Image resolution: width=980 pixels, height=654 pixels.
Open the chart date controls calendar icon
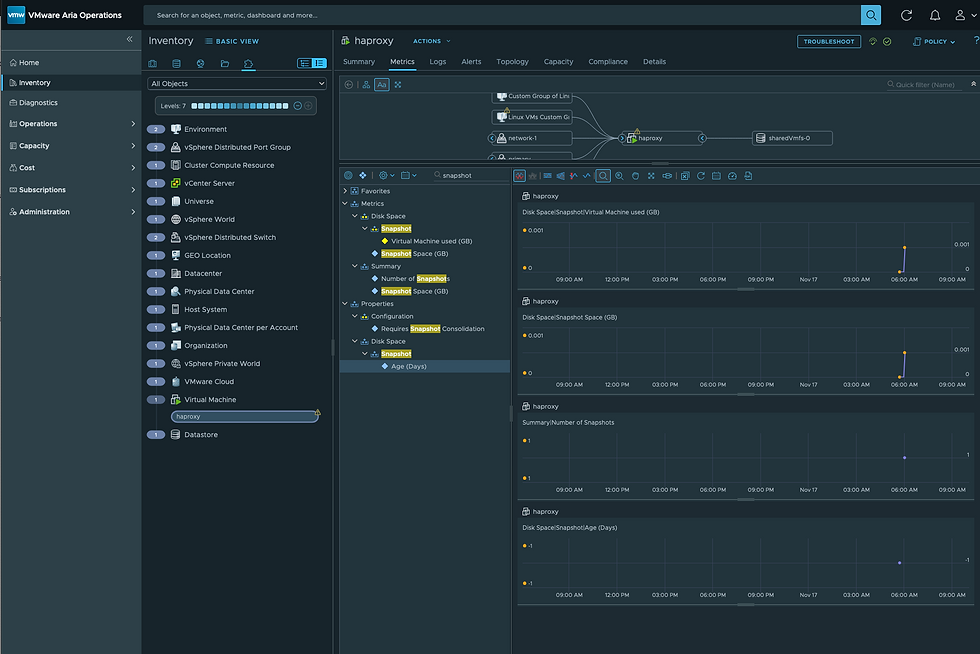(x=716, y=175)
